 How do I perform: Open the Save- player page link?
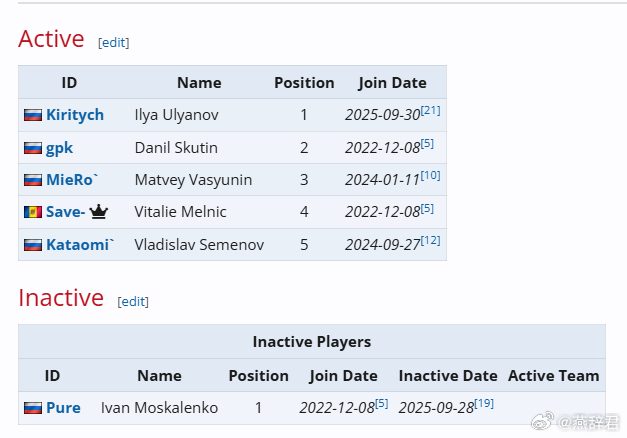[65, 212]
